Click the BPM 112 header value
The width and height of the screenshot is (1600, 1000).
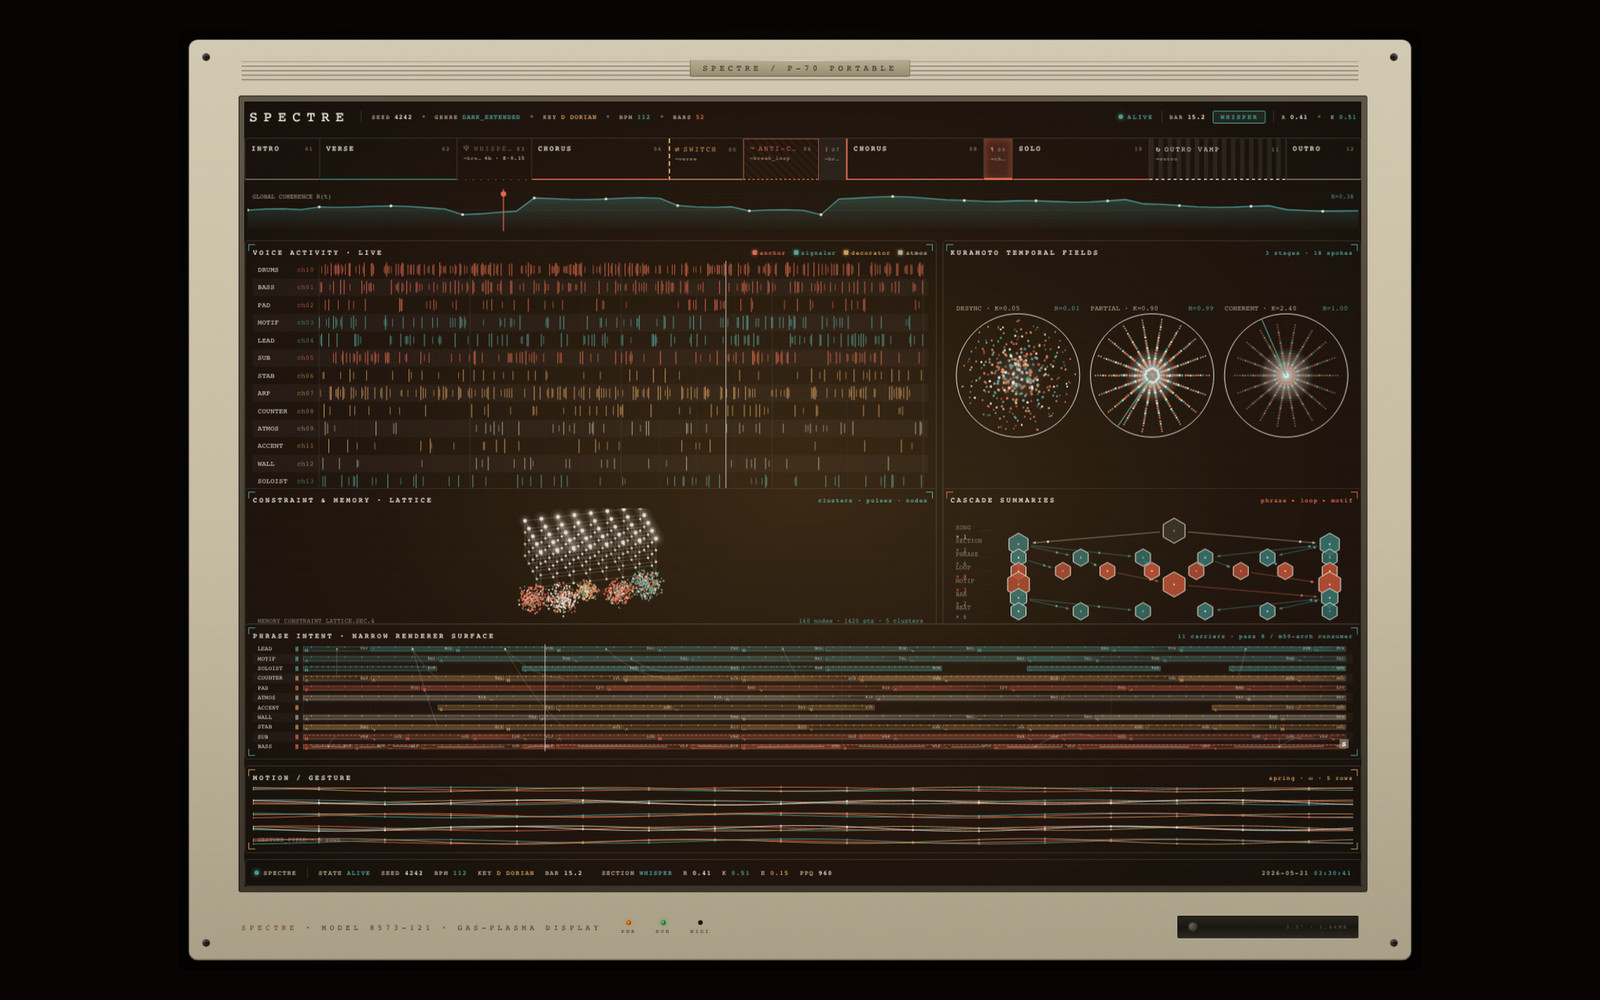tap(634, 117)
